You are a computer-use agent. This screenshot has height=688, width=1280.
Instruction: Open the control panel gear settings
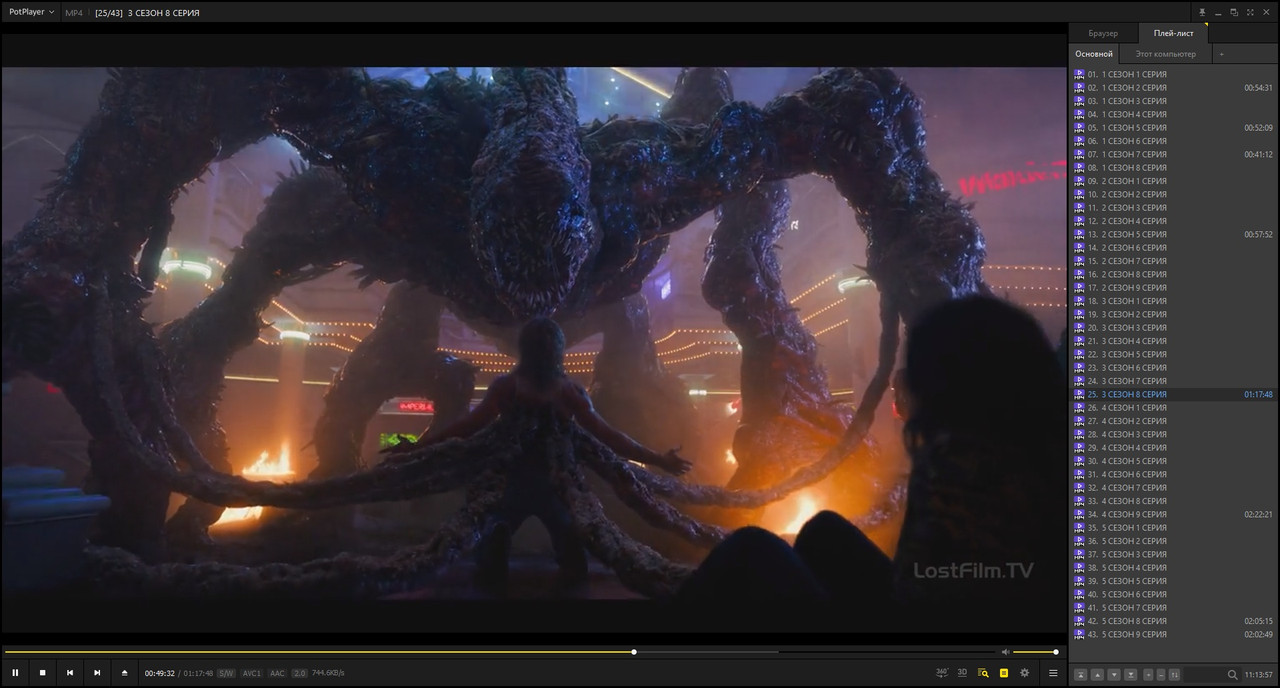click(1024, 673)
